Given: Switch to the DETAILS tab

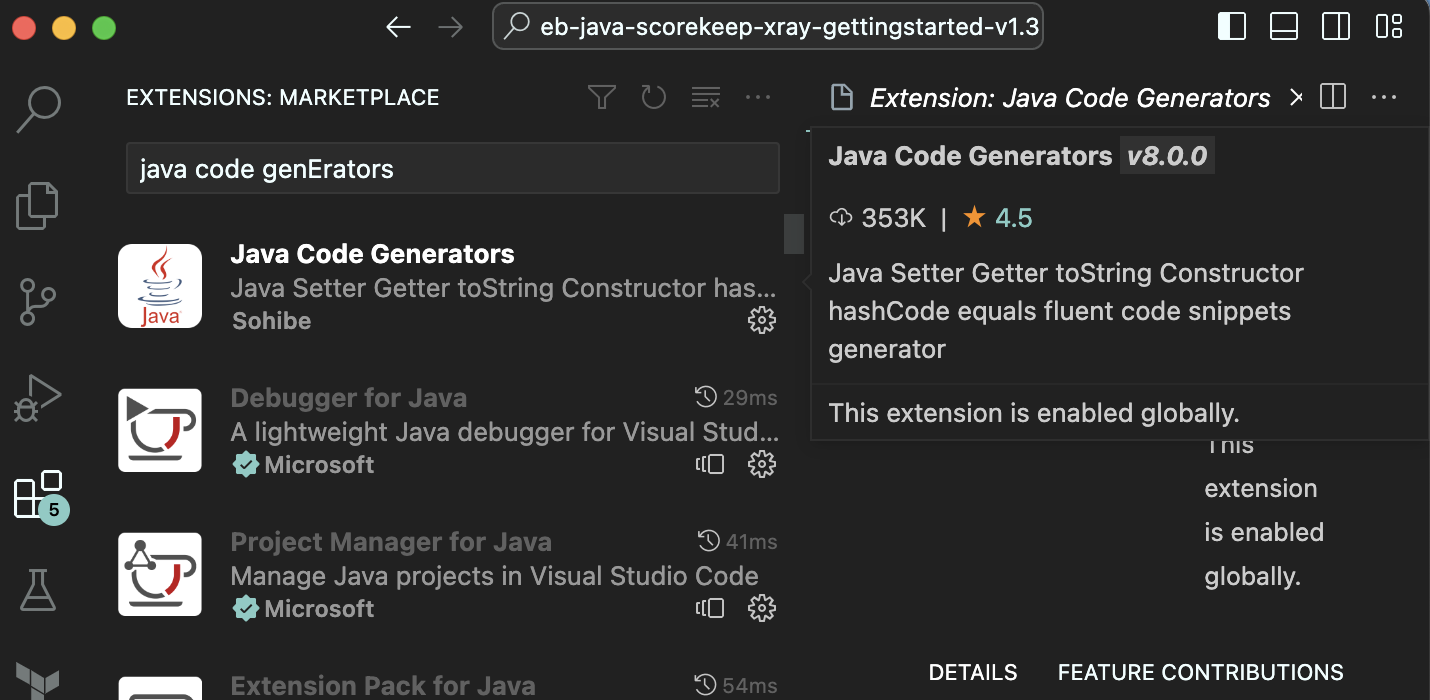Looking at the screenshot, I should [973, 673].
